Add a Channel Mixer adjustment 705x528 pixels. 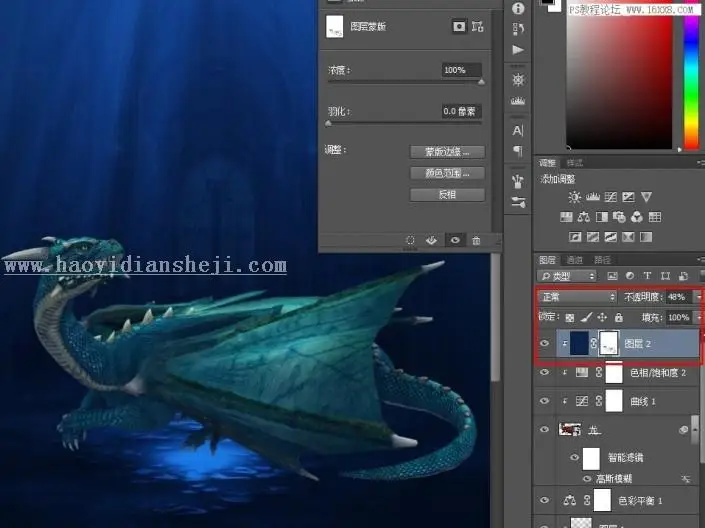coord(637,217)
